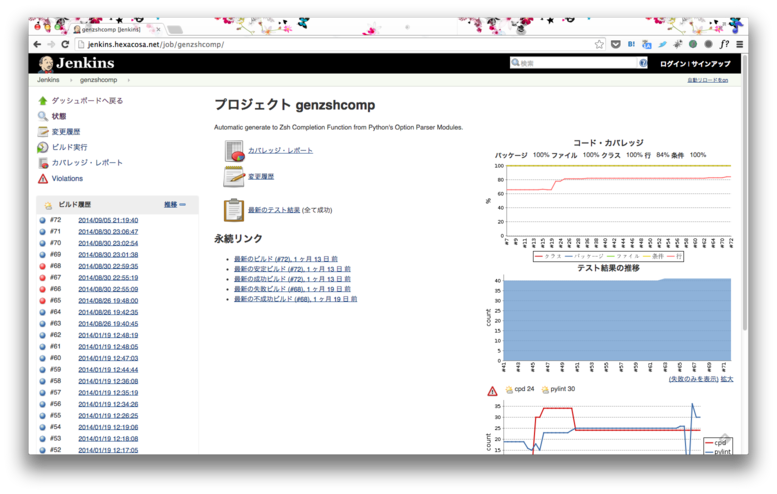Open the Jenkins breadcrumb dropdown arrow

click(71, 80)
